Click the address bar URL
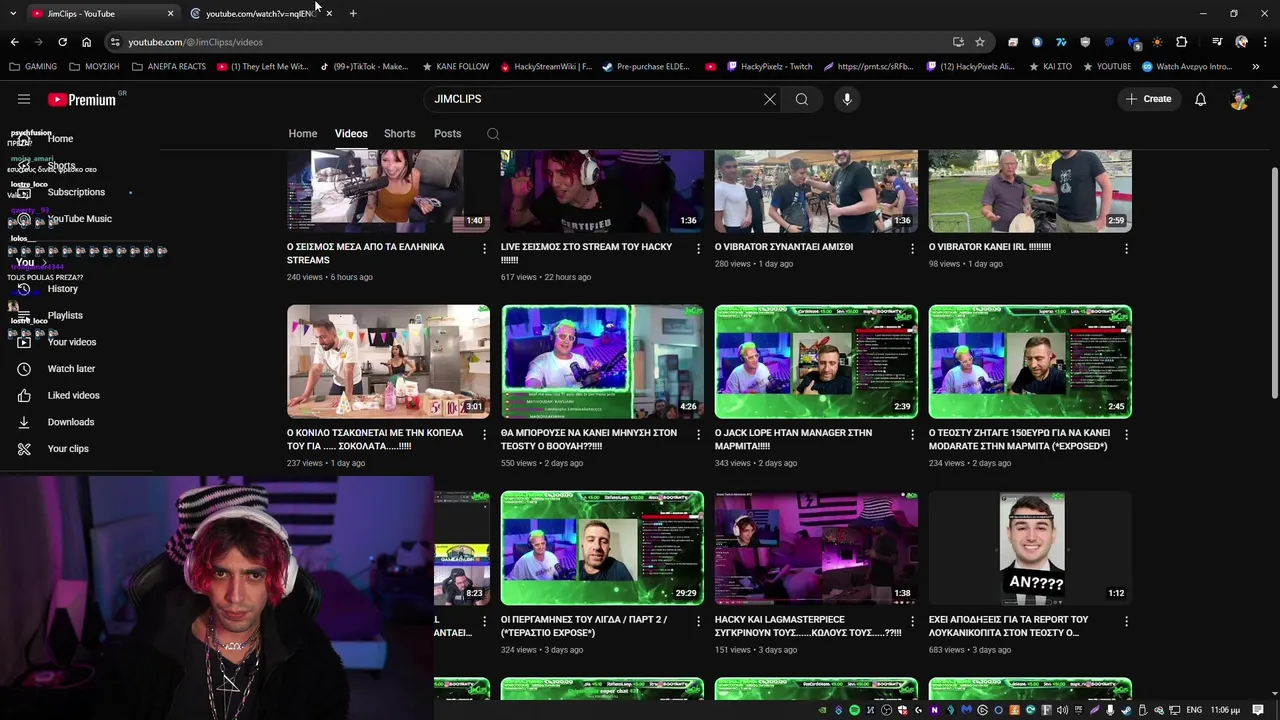1280x720 pixels. click(195, 42)
